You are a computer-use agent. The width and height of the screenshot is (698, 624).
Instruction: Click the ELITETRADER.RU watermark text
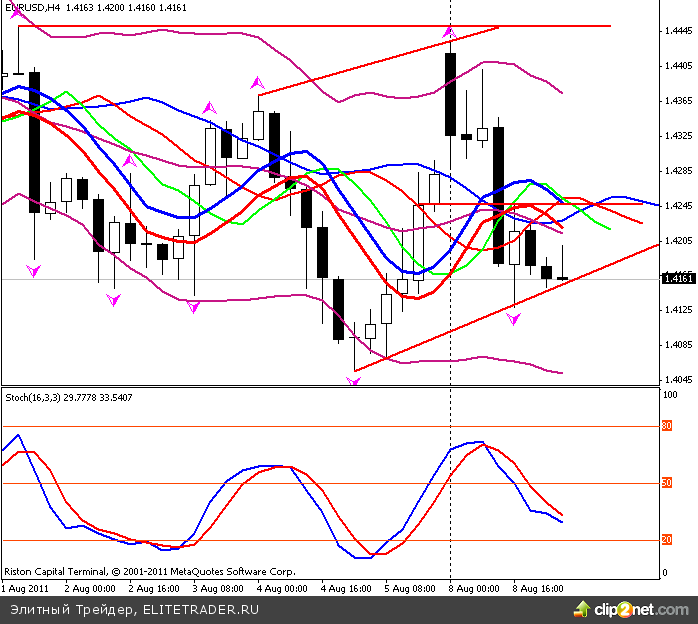pyautogui.click(x=201, y=608)
